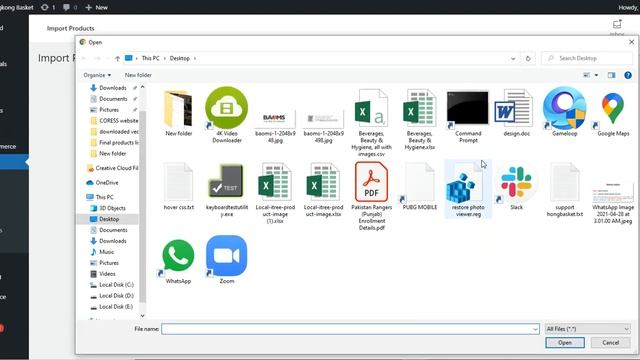Click Desktop in the address breadcrumb
The height and width of the screenshot is (360, 640).
(x=180, y=58)
